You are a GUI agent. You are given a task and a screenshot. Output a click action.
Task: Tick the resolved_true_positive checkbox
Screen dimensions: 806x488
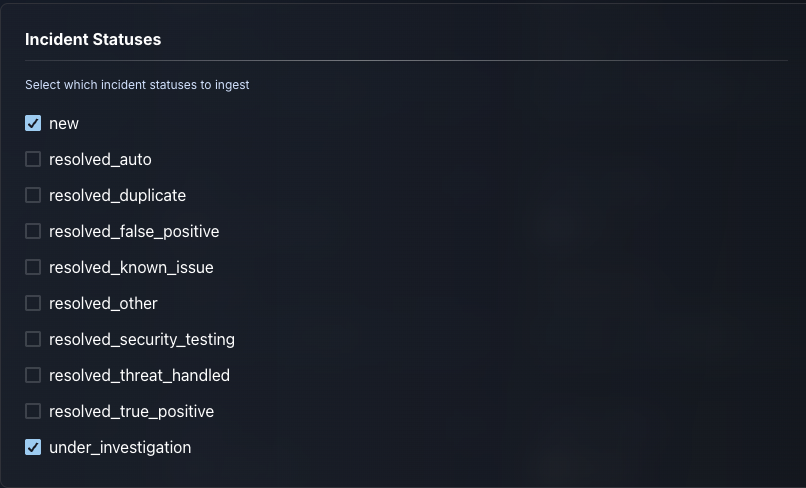[33, 411]
